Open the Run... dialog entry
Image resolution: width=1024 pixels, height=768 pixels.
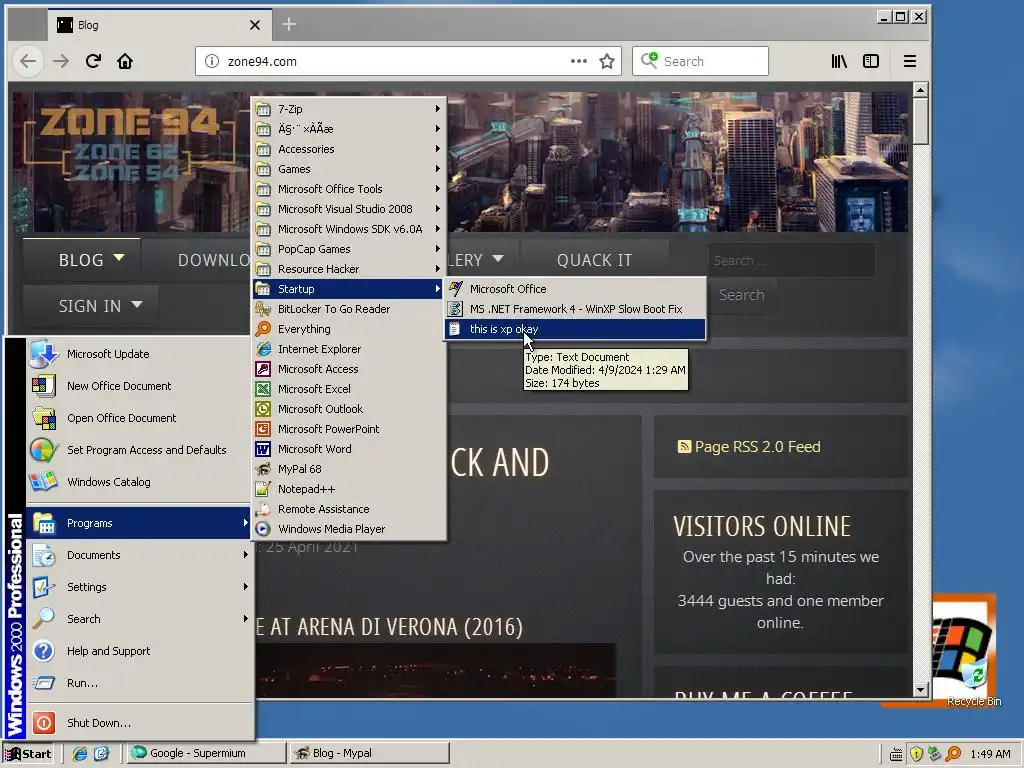[138, 683]
